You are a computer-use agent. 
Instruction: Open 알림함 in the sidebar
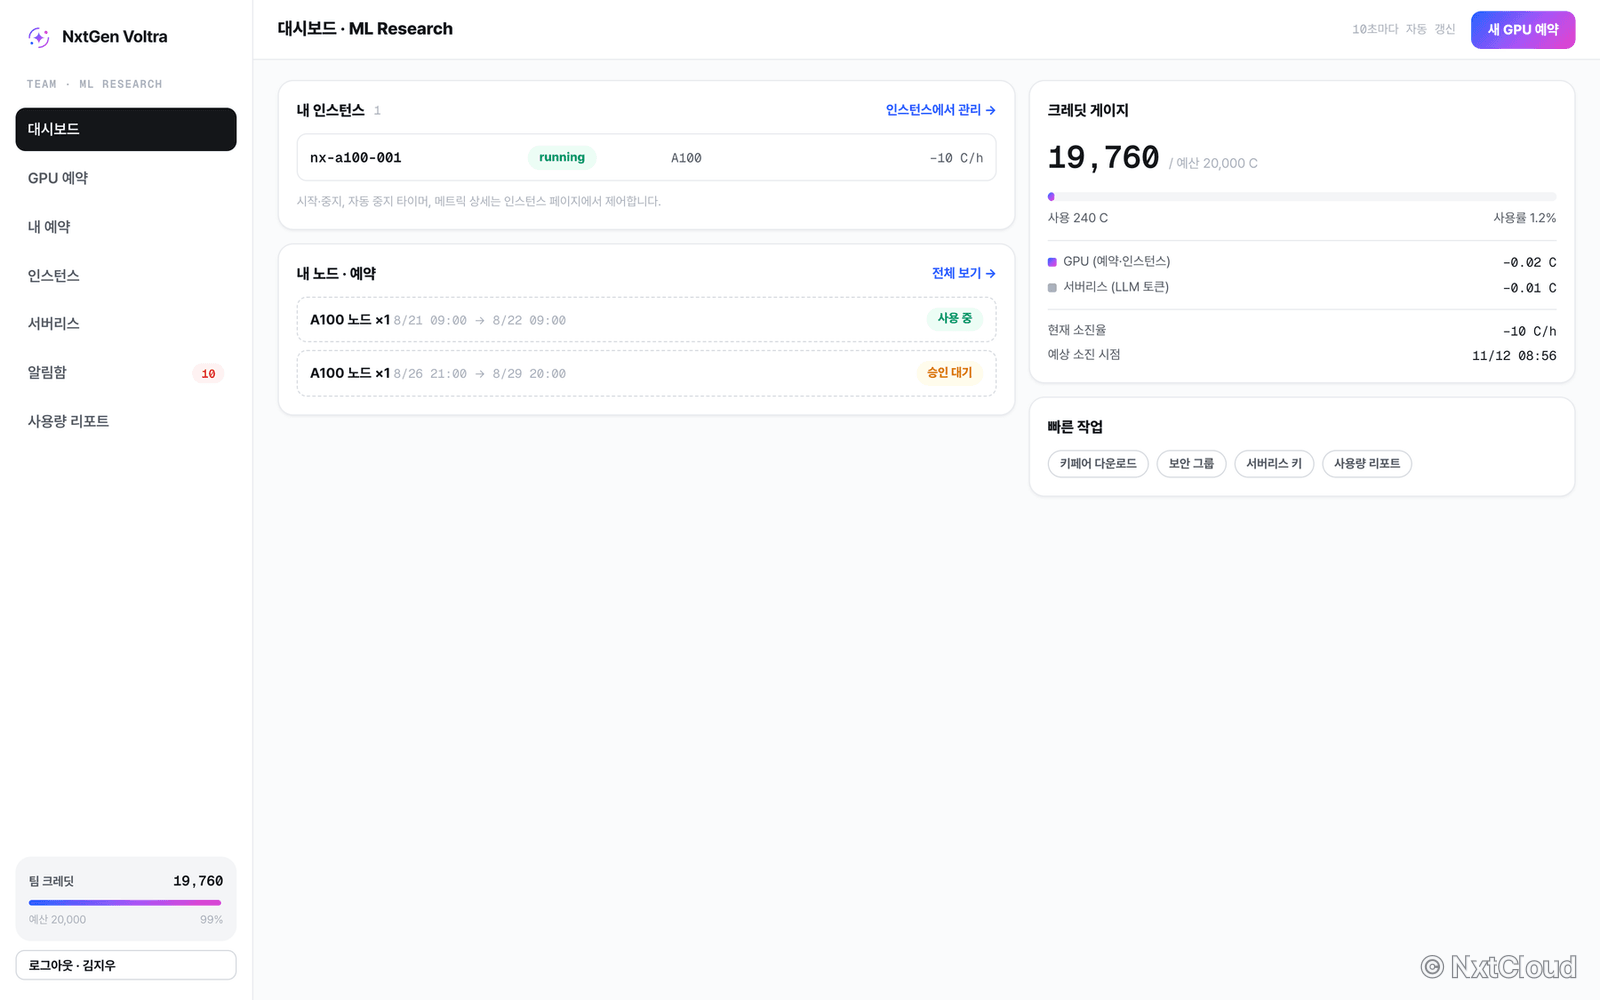pos(126,373)
